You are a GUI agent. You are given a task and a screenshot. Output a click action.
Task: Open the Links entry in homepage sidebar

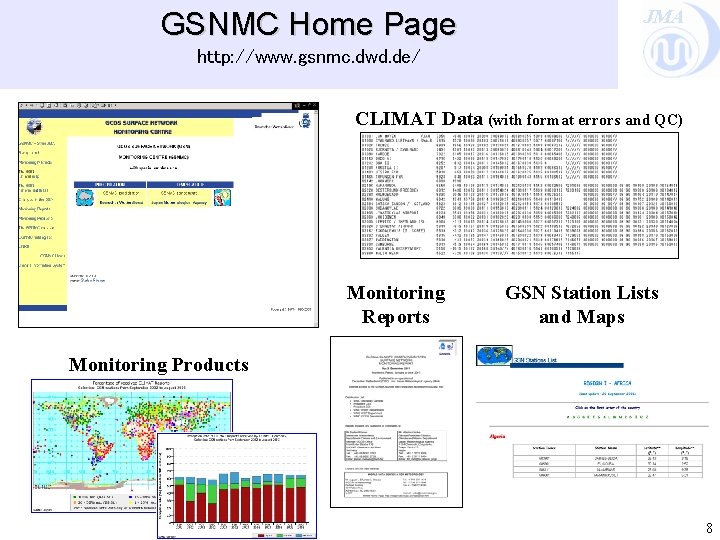tap(23, 247)
